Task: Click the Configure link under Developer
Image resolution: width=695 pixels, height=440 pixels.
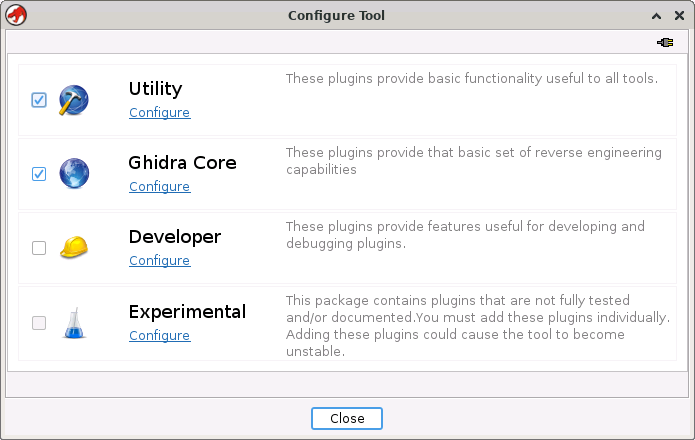Action: click(x=159, y=261)
